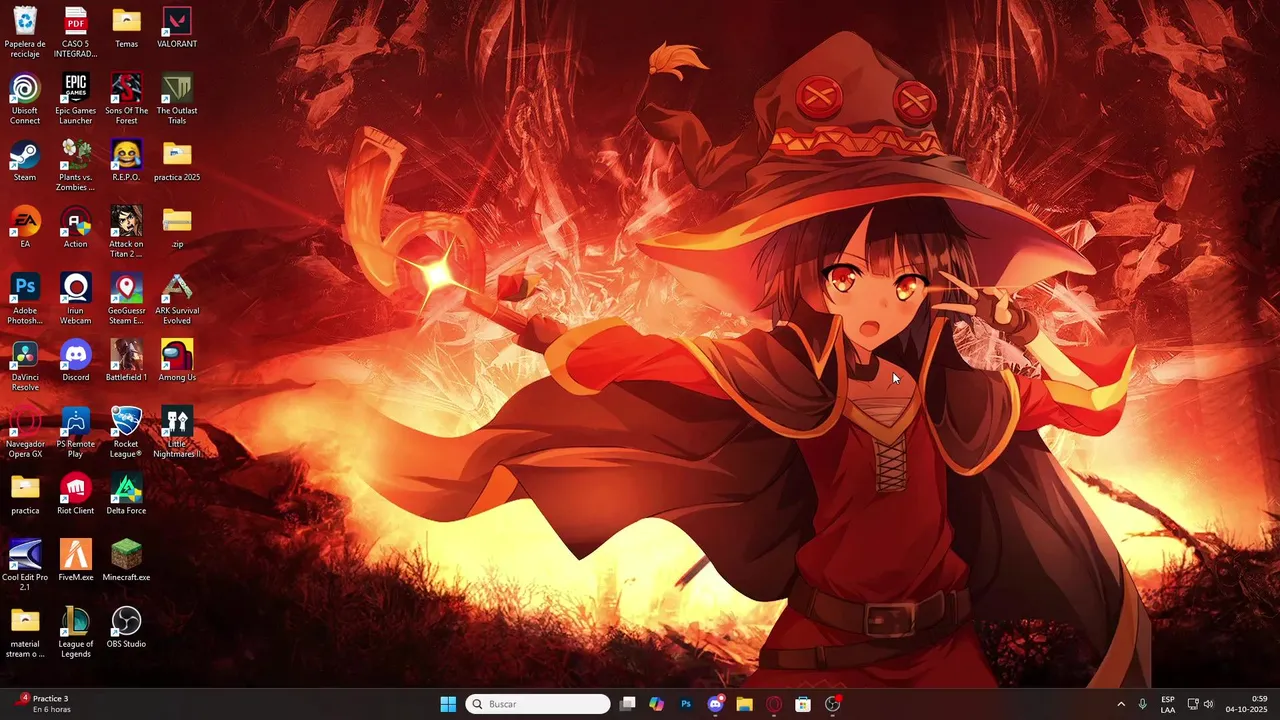This screenshot has height=720, width=1280.
Task: Launch the VALORANT shortcut
Action: (177, 26)
